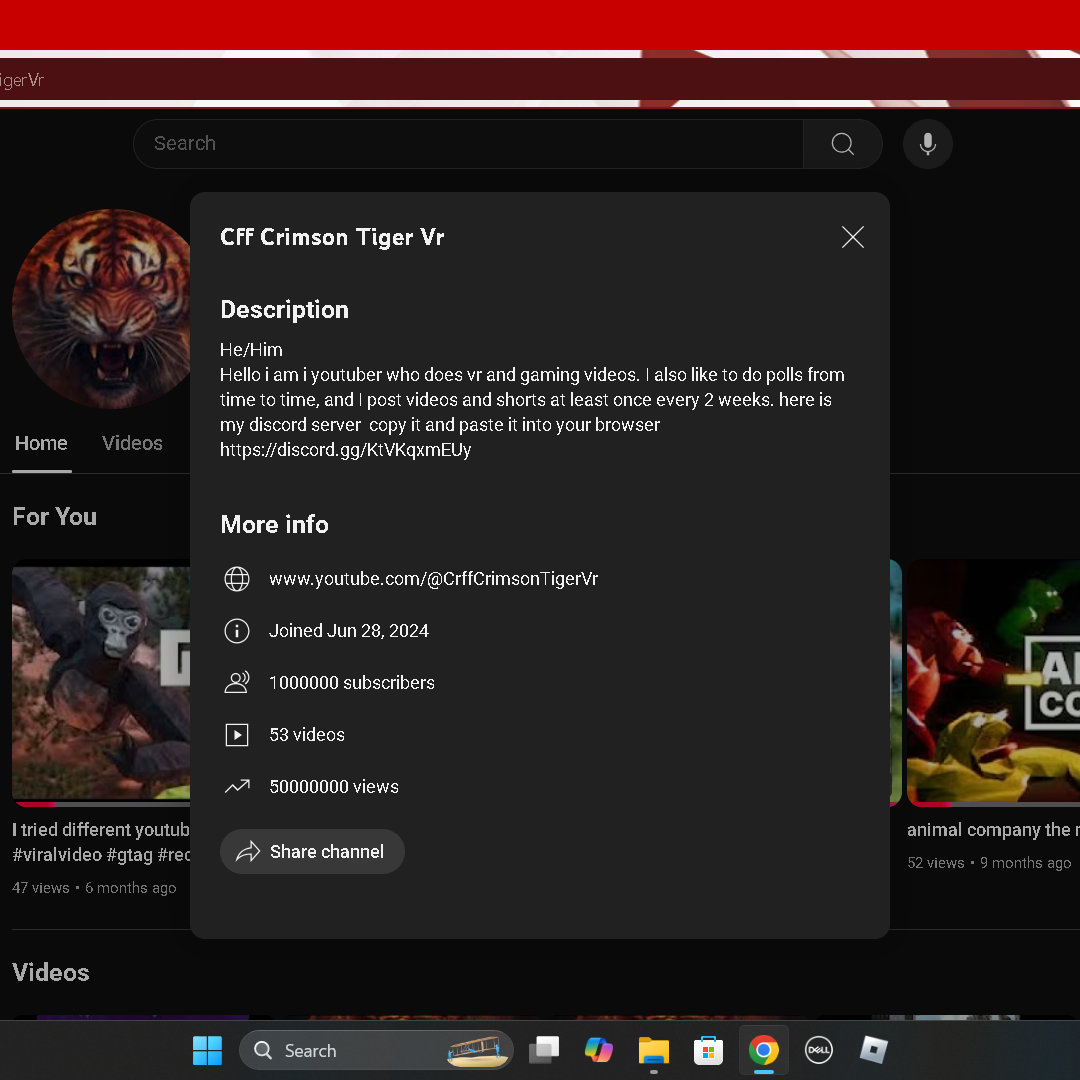Open the Windows Start menu
Image resolution: width=1080 pixels, height=1080 pixels.
[x=207, y=1050]
